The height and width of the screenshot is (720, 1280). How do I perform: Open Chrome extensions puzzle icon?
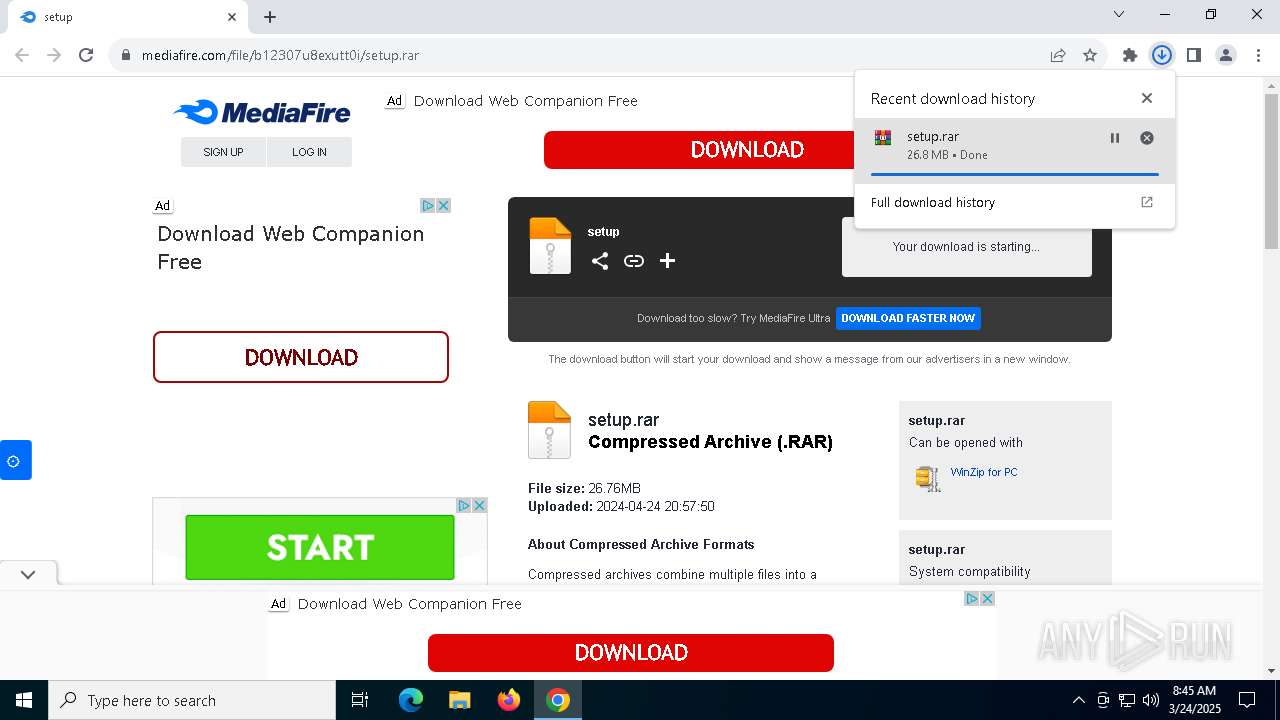pos(1130,55)
